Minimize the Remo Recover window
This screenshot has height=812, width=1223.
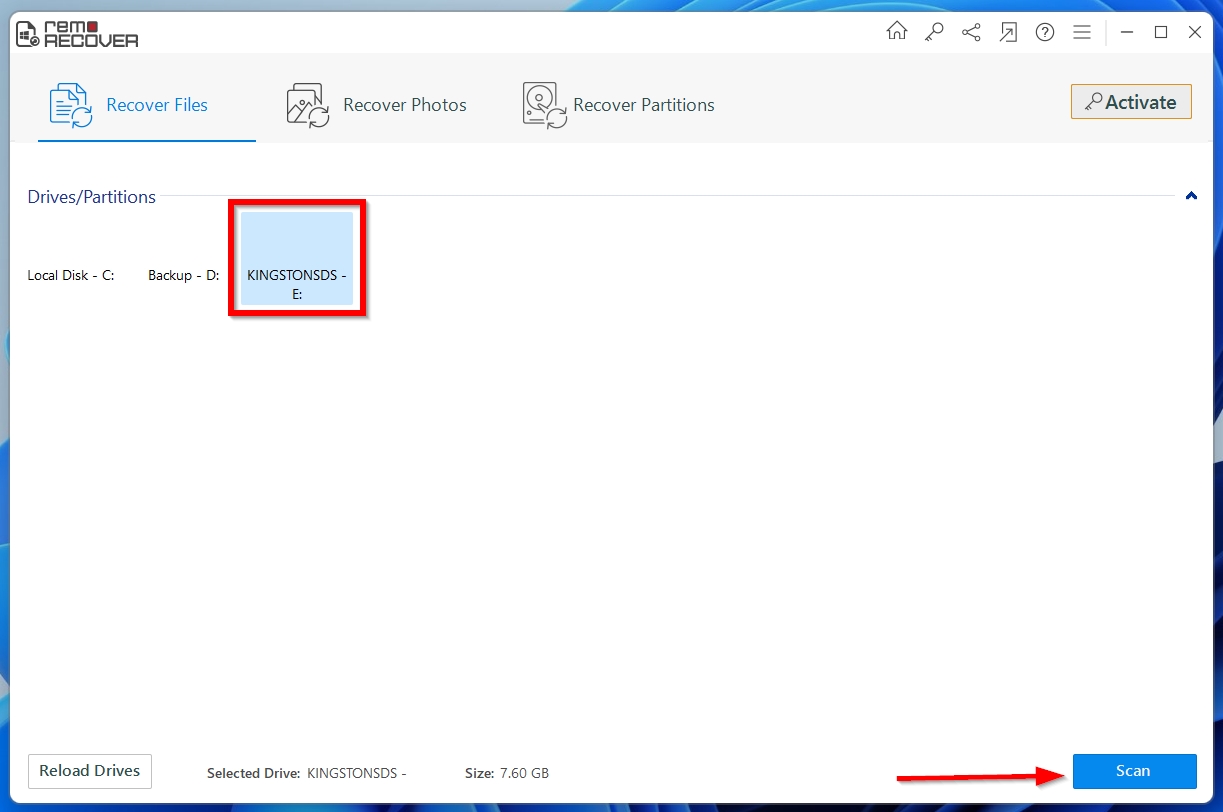[x=1127, y=32]
